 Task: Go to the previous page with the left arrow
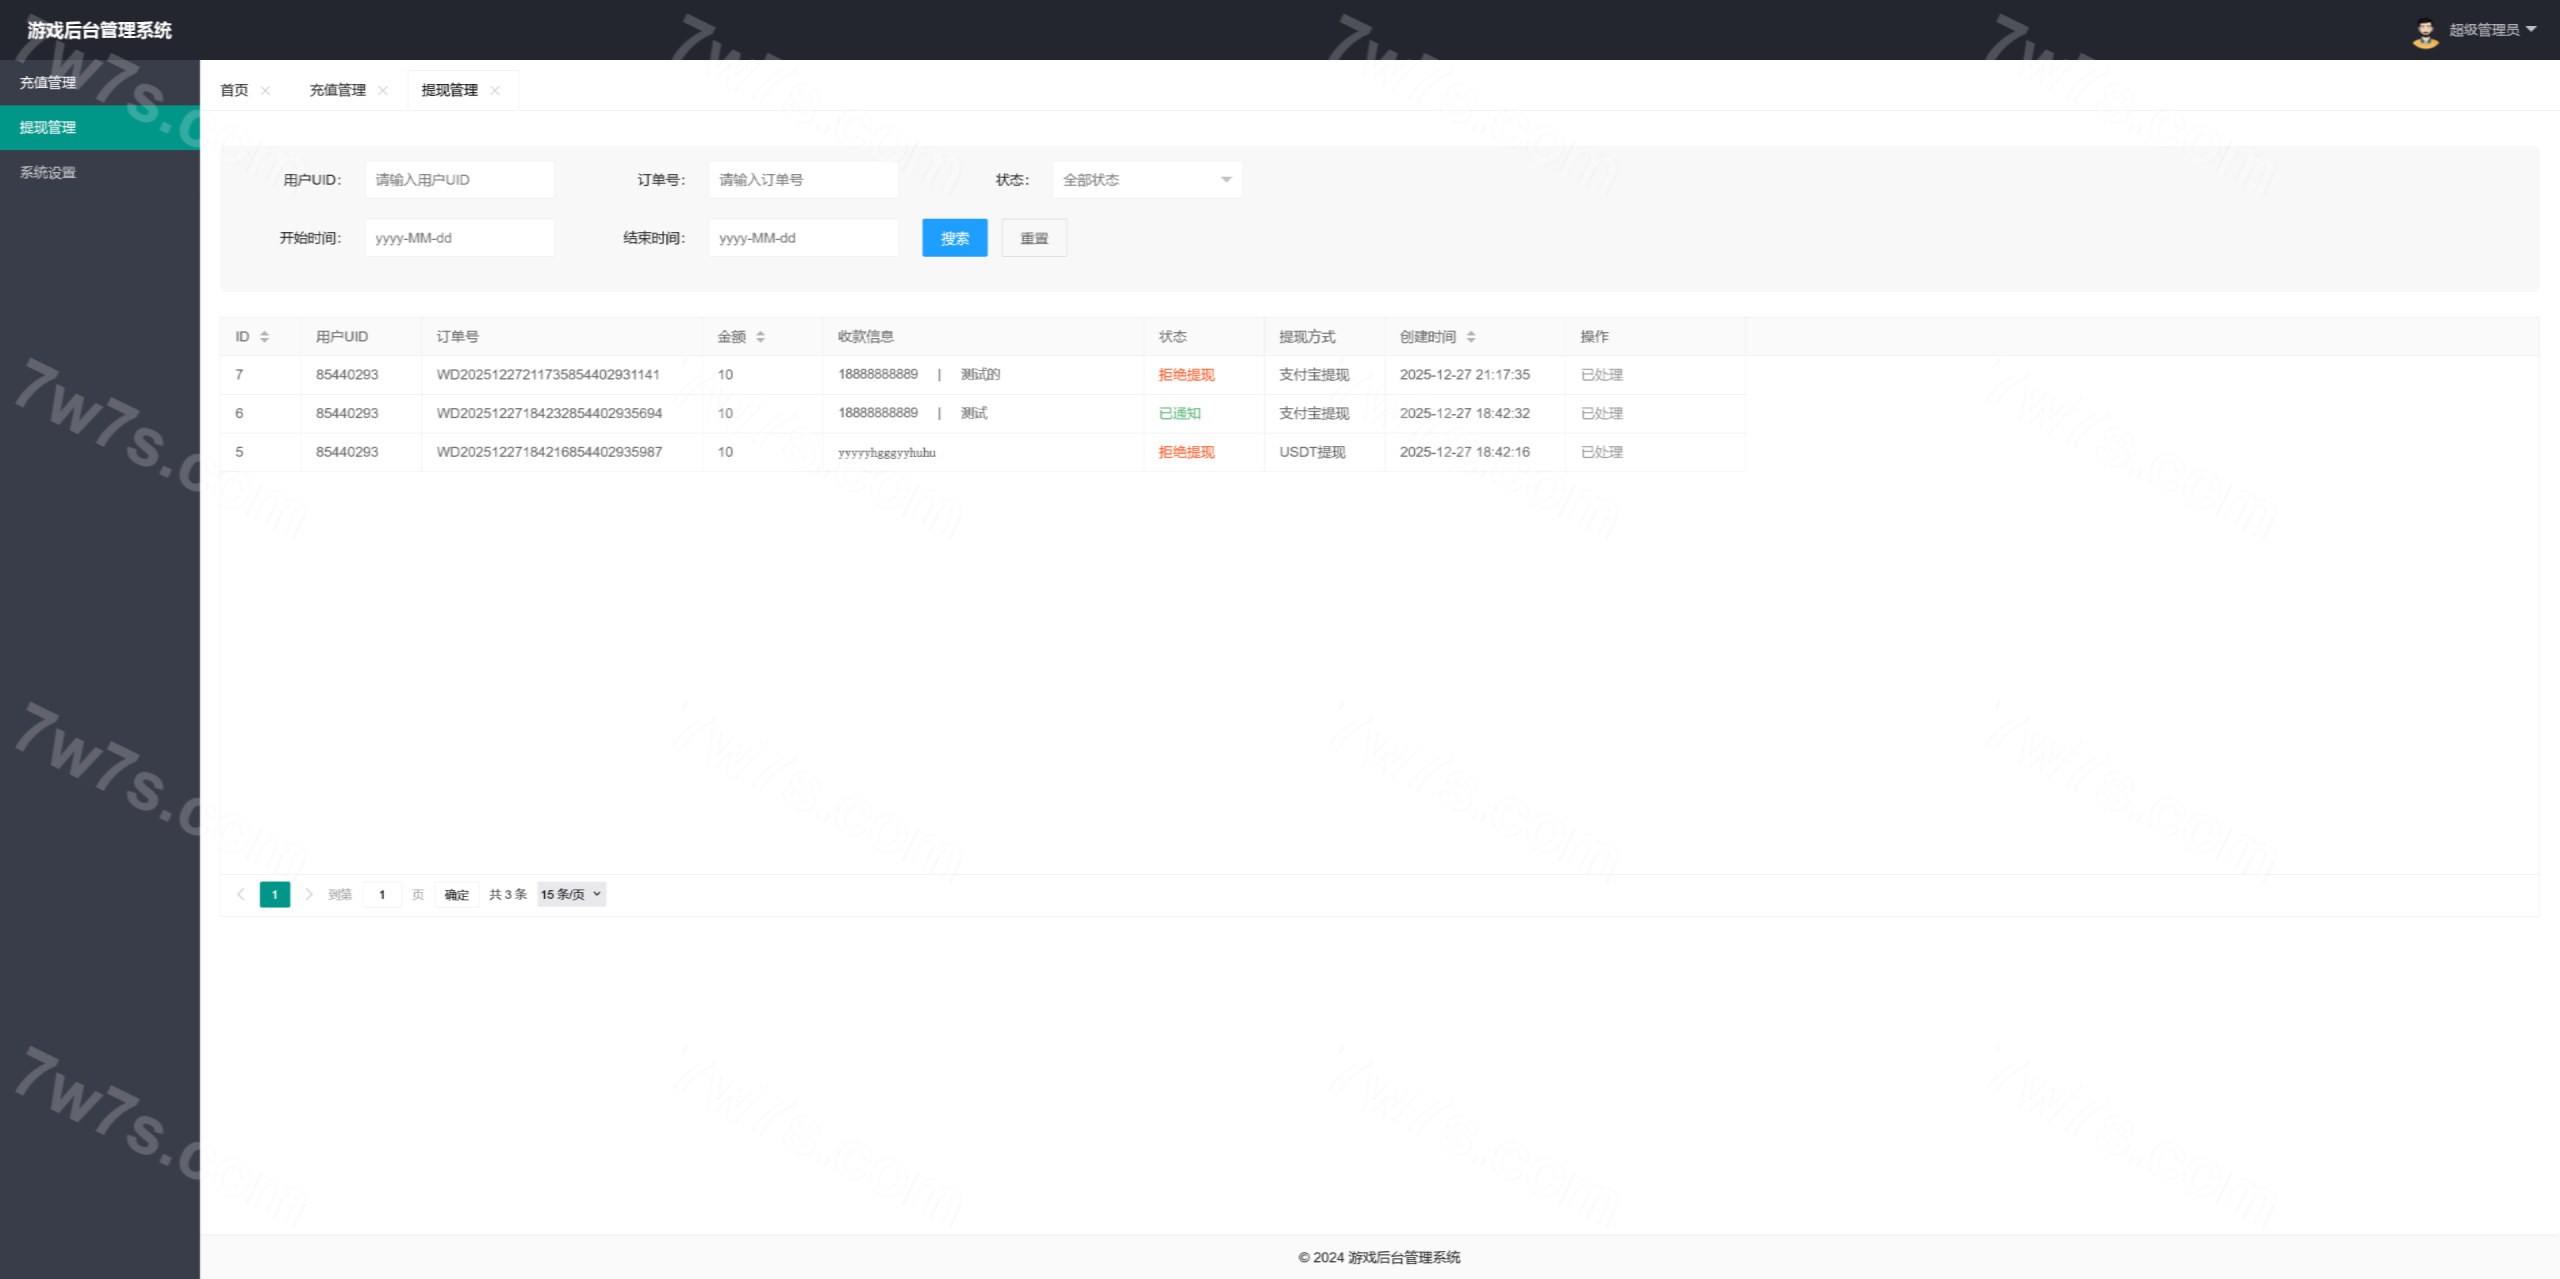(x=241, y=894)
